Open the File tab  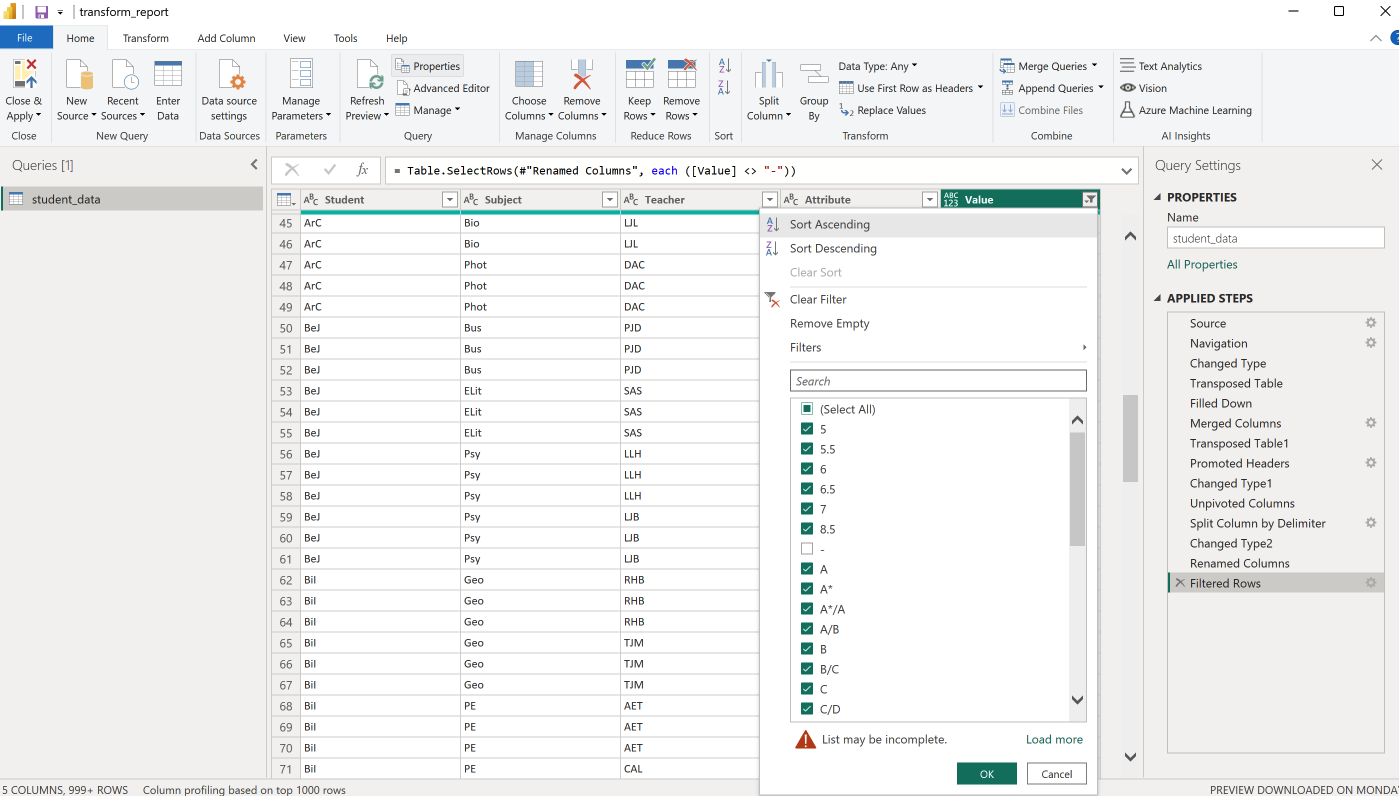25,38
